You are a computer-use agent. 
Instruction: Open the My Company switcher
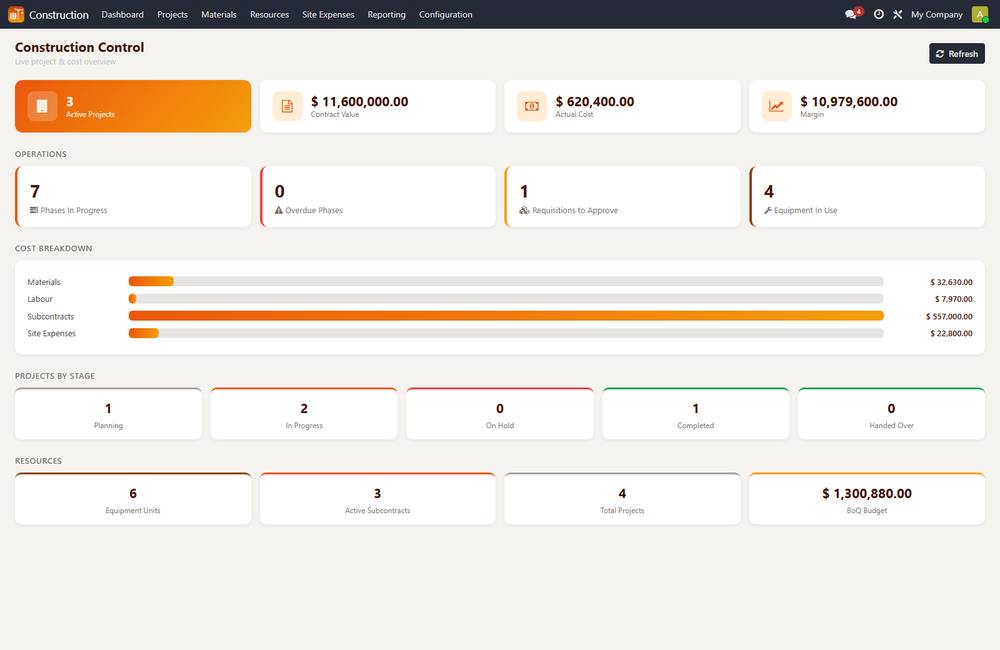coord(936,14)
